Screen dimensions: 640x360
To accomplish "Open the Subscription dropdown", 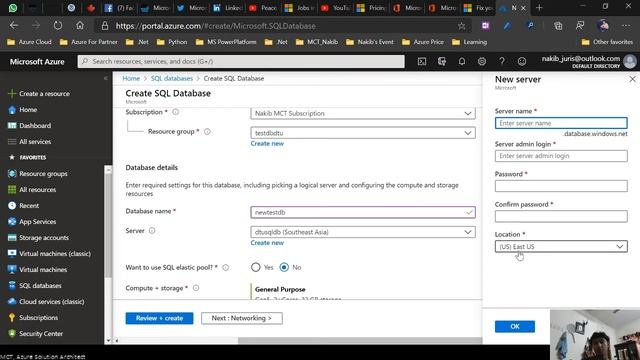I will [x=363, y=113].
